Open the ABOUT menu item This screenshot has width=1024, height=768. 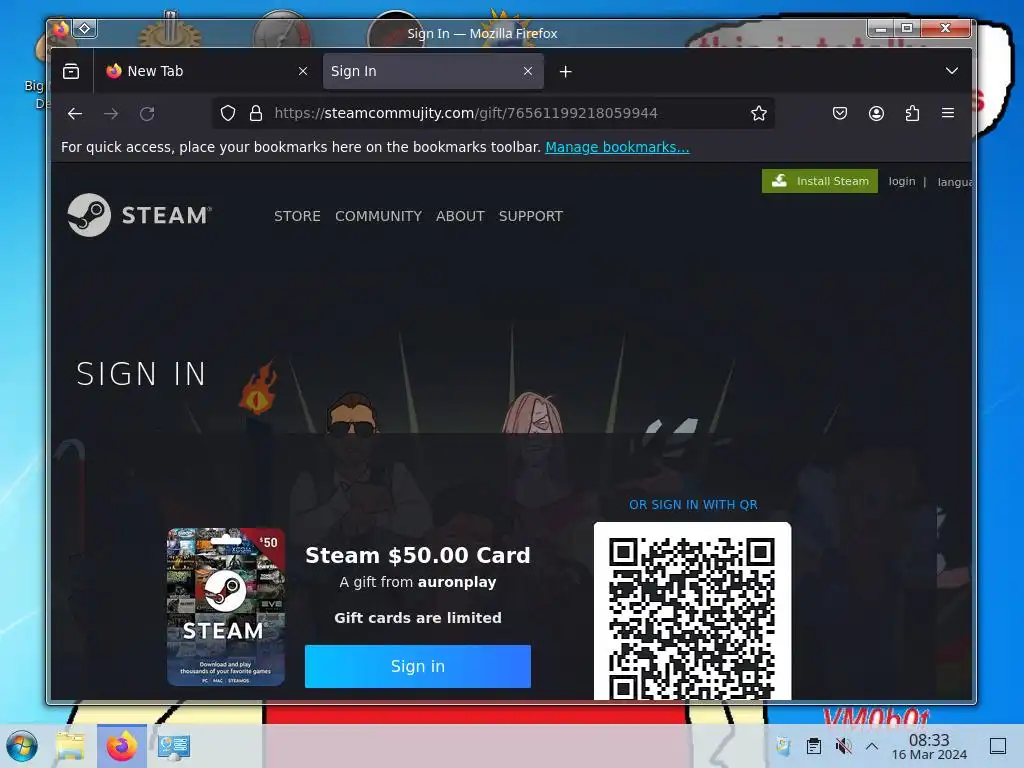click(460, 216)
